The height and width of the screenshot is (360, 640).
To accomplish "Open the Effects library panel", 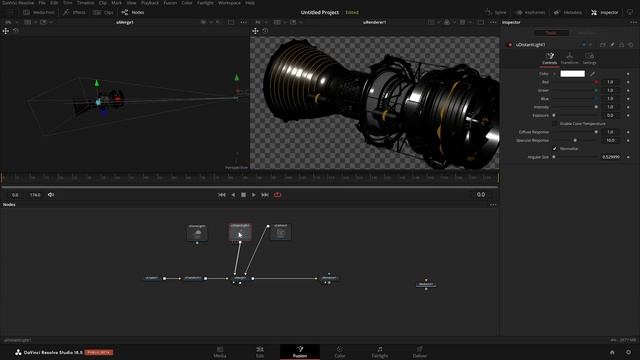I will [x=74, y=12].
